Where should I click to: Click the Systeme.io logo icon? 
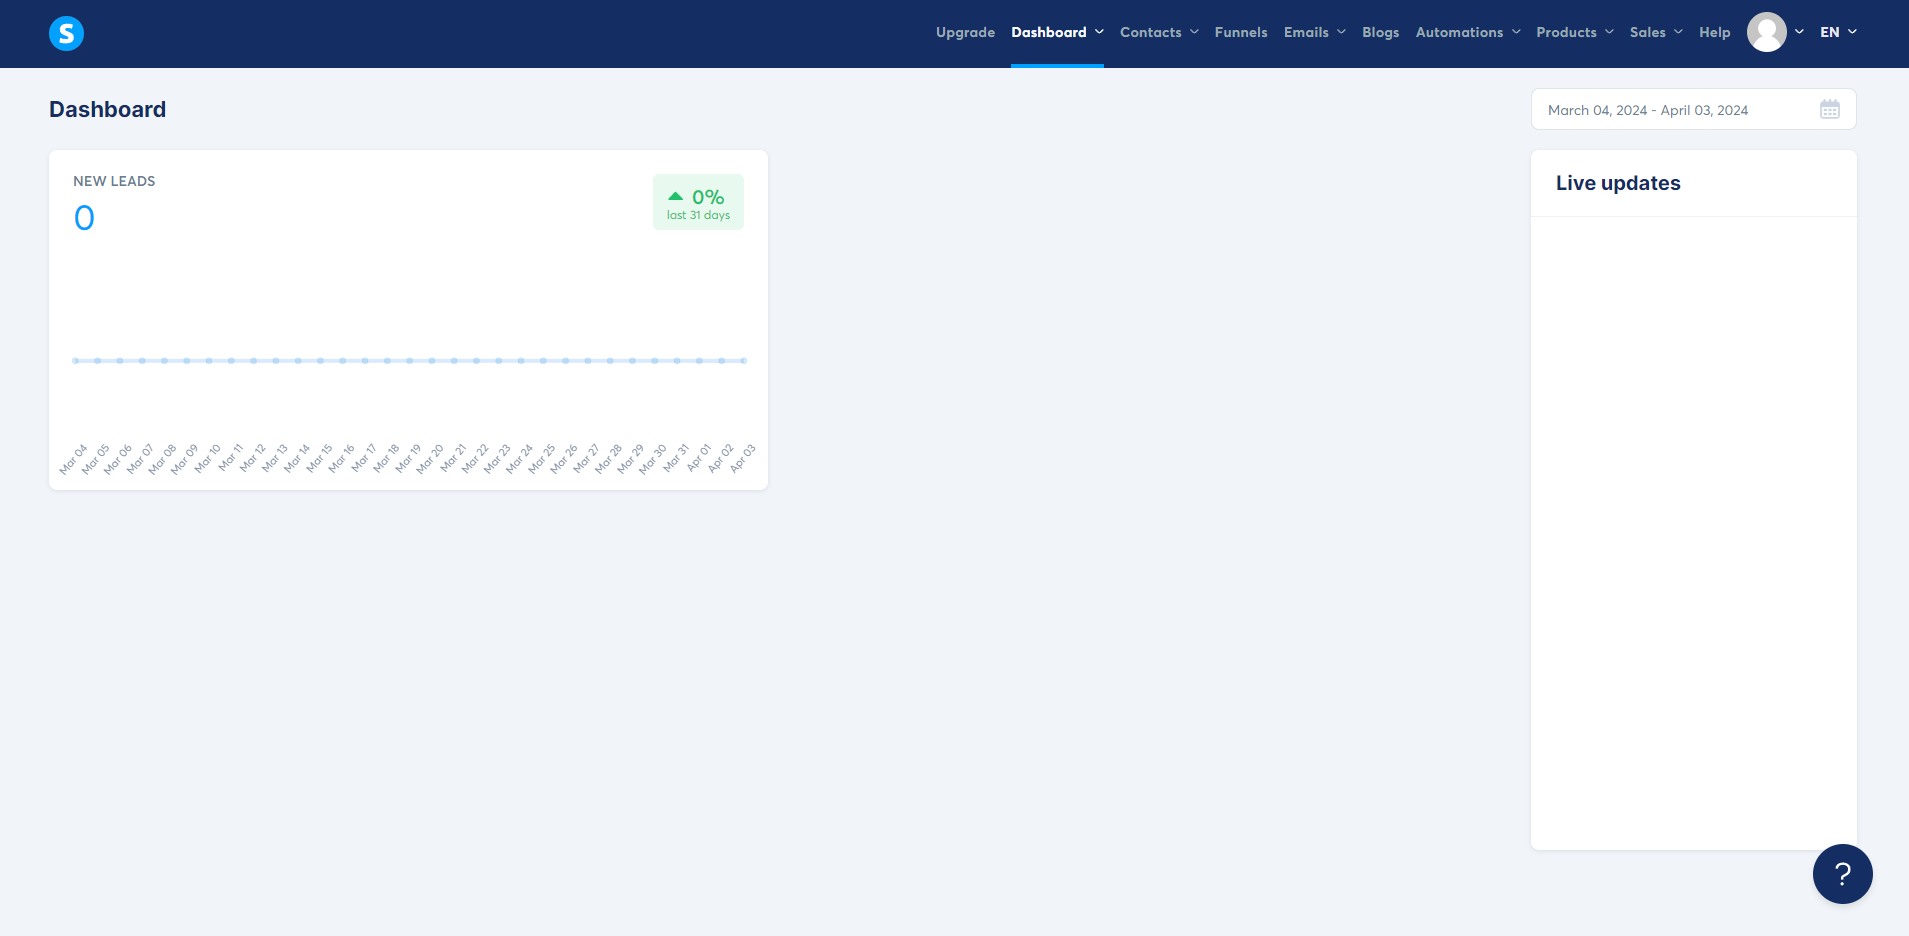66,33
